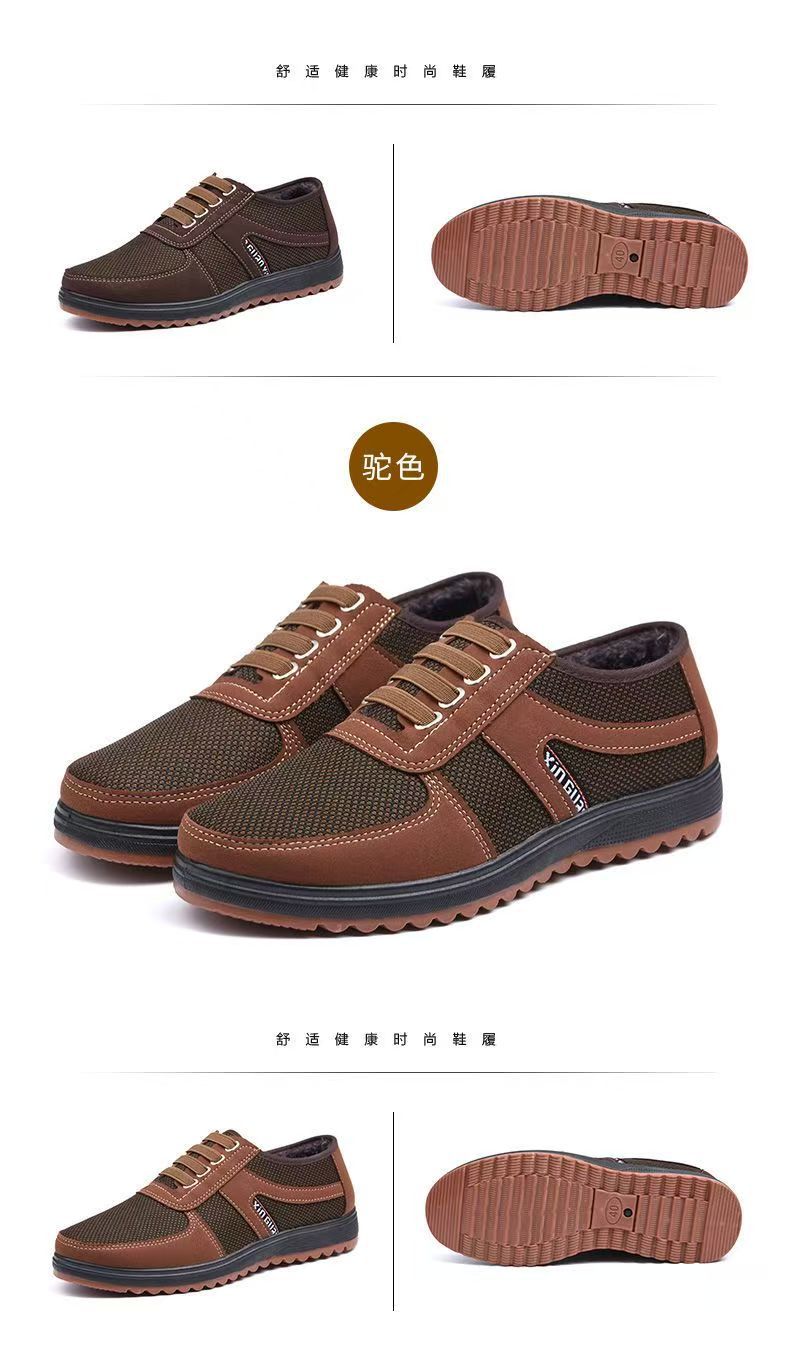Select the top header text 舒适健康时尚鞋履
The image size is (790, 1345).
coord(386,72)
